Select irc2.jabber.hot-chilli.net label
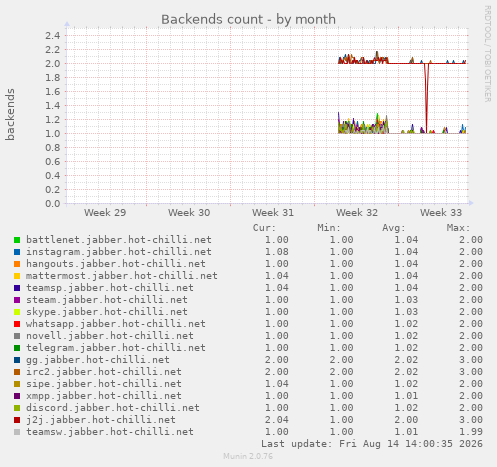This screenshot has height=467, width=497. click(x=104, y=372)
